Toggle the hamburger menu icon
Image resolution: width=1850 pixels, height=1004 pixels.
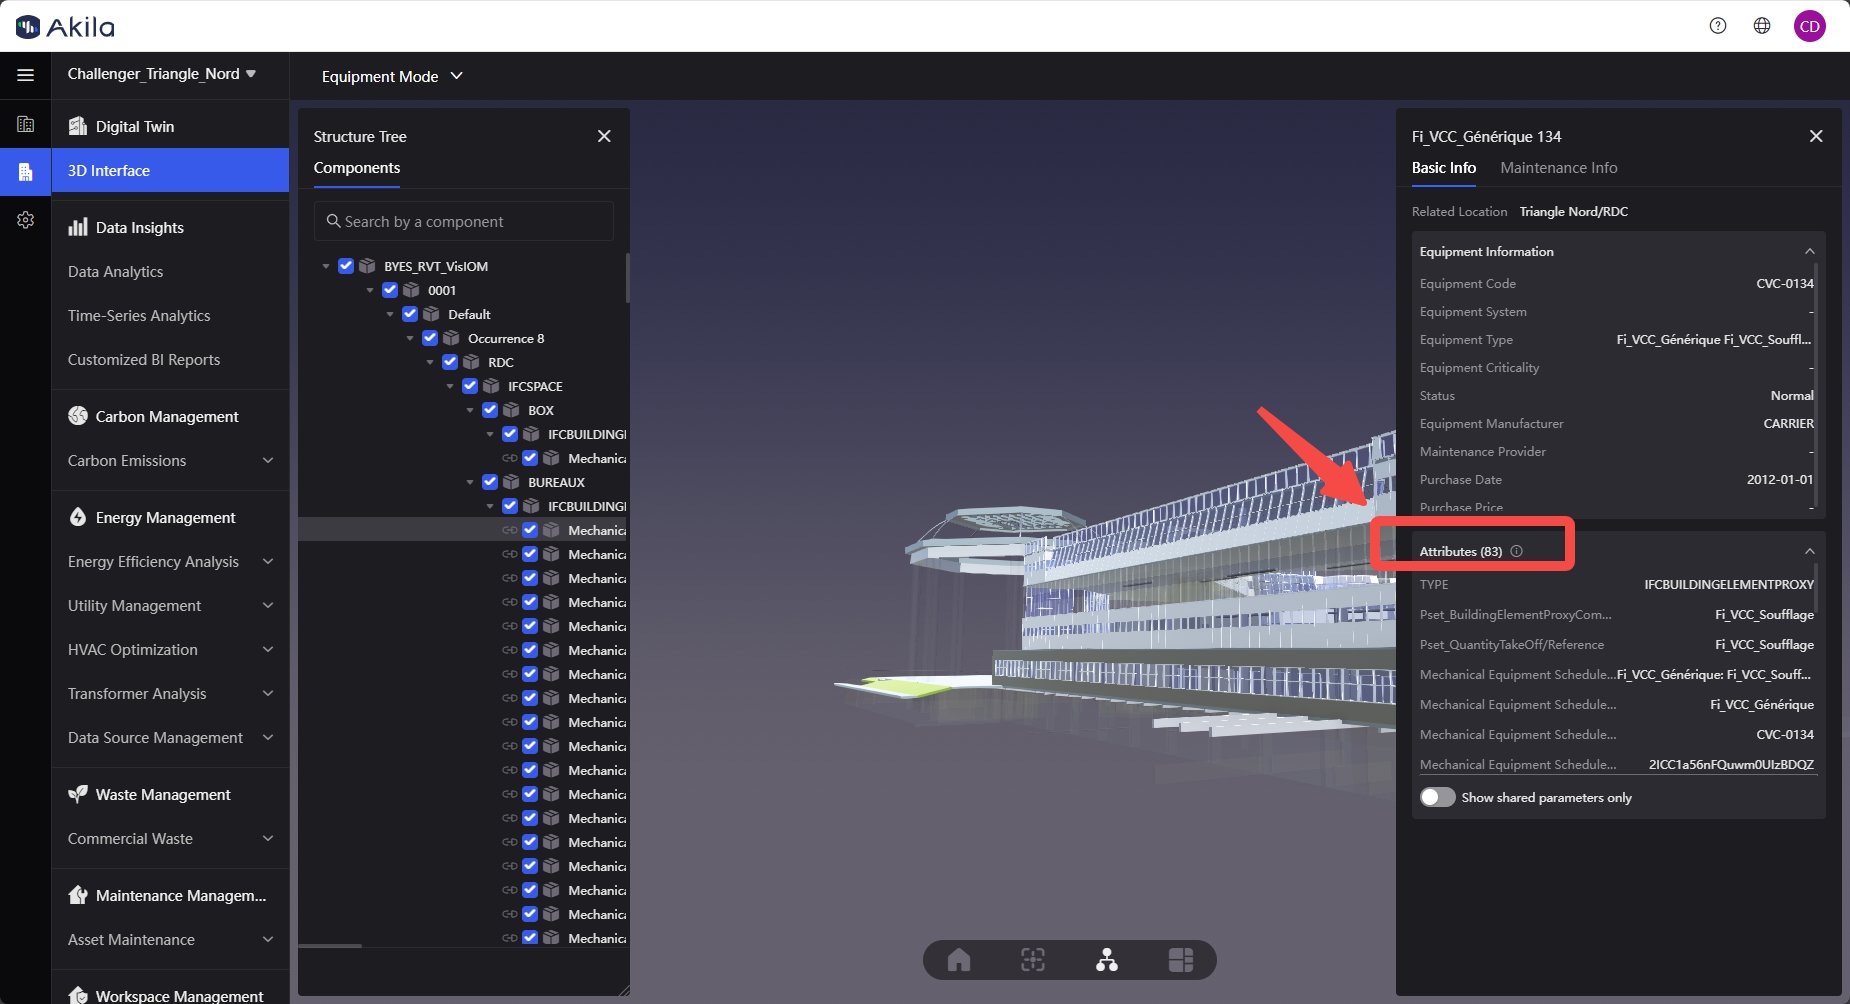(x=26, y=75)
